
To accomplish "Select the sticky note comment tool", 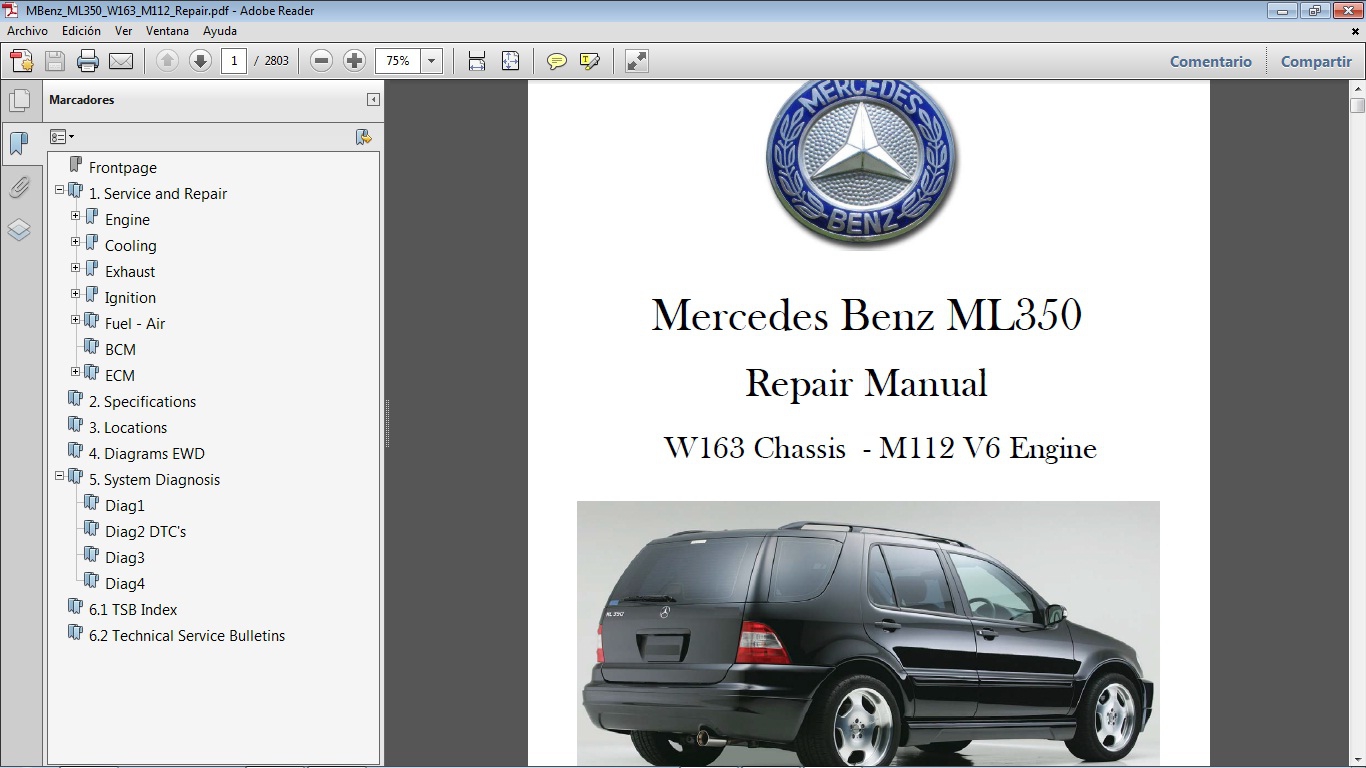I will (556, 61).
